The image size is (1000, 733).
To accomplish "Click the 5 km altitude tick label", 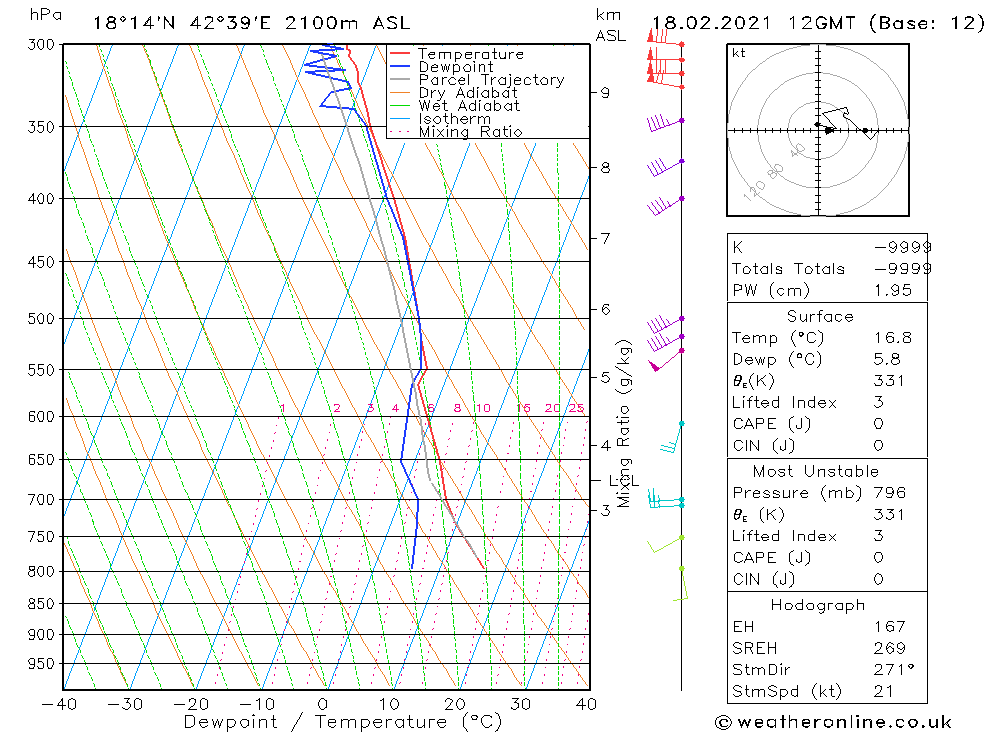I will pyautogui.click(x=605, y=378).
